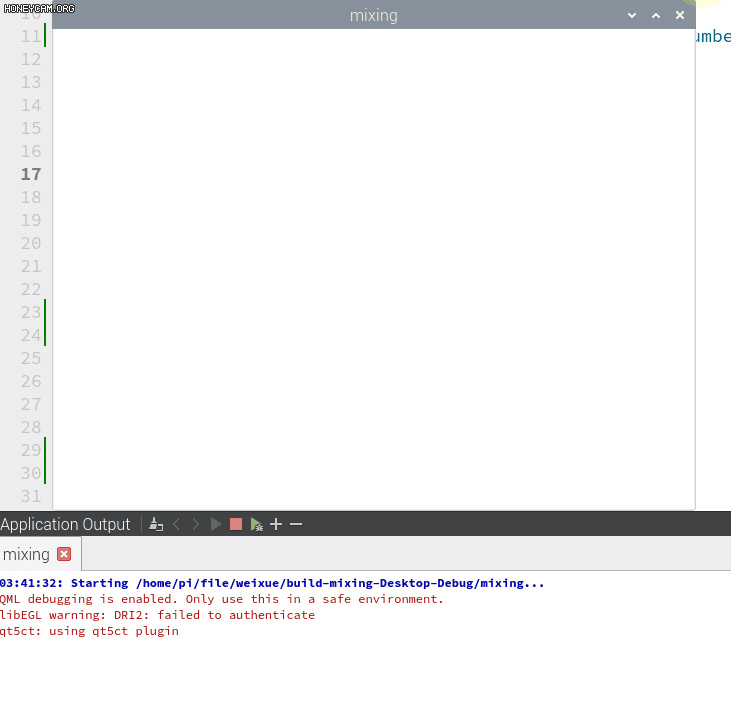Minimize the mixing window
This screenshot has width=731, height=728.
[x=632, y=15]
